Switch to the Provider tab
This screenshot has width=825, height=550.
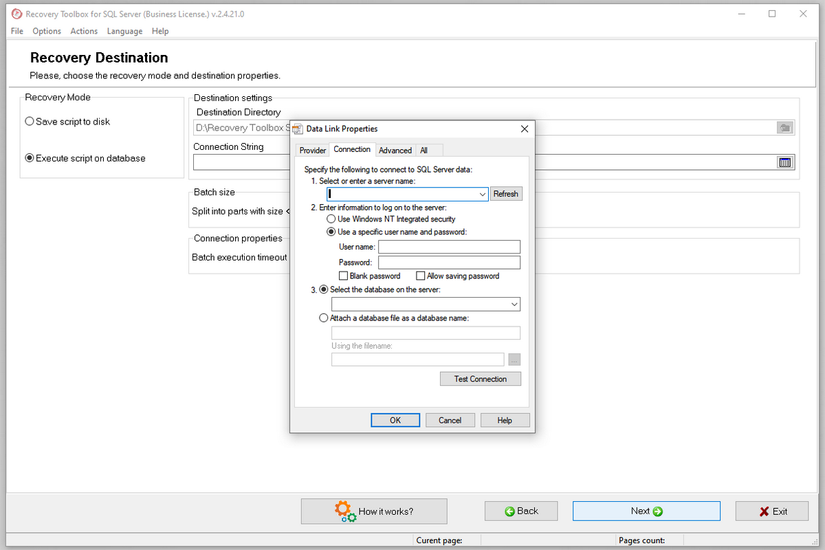313,151
